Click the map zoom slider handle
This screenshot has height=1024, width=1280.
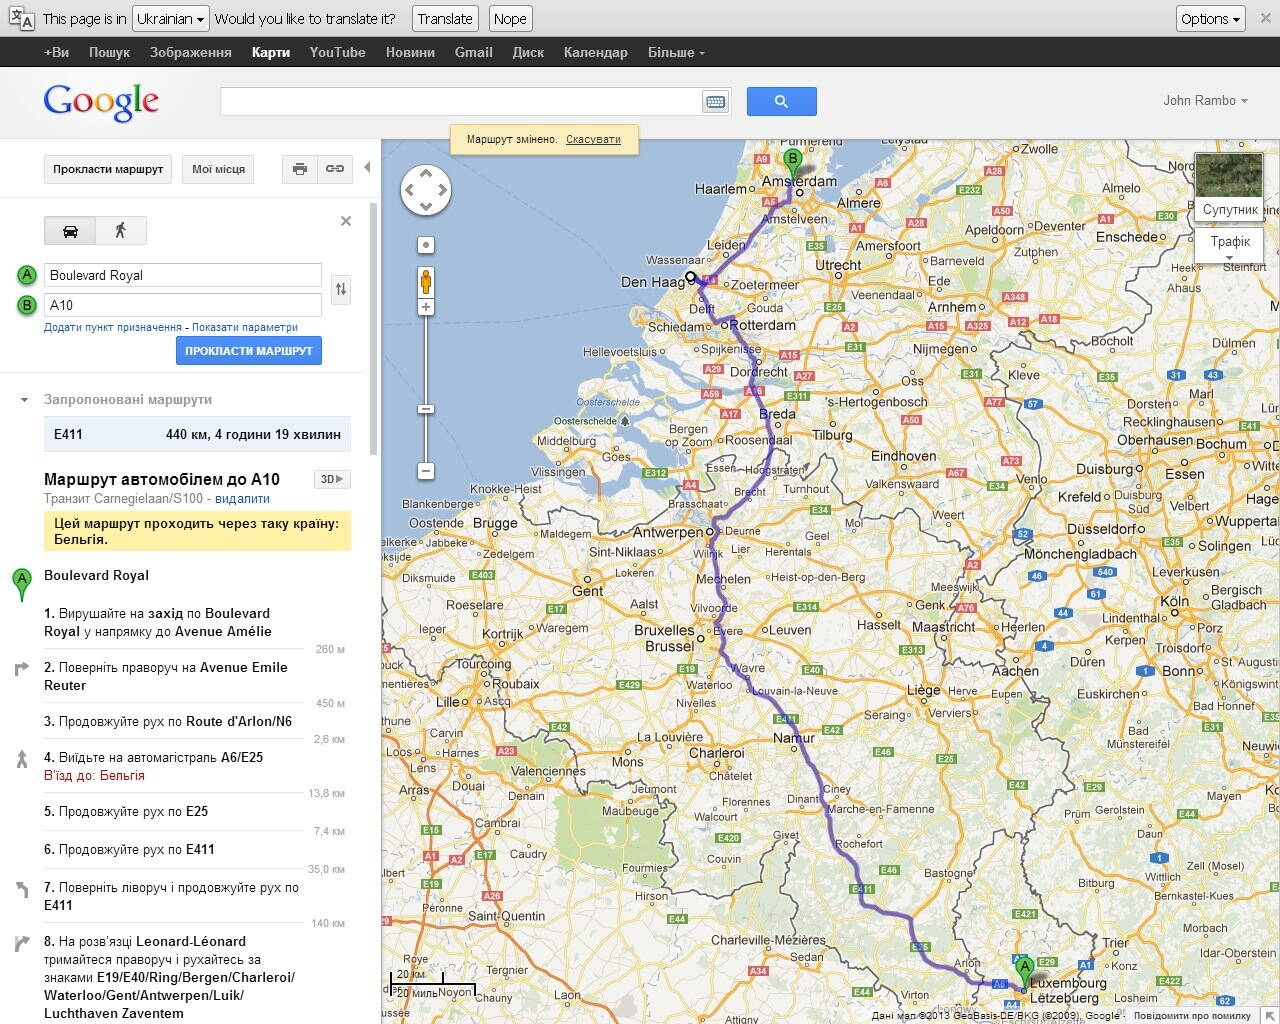point(426,409)
